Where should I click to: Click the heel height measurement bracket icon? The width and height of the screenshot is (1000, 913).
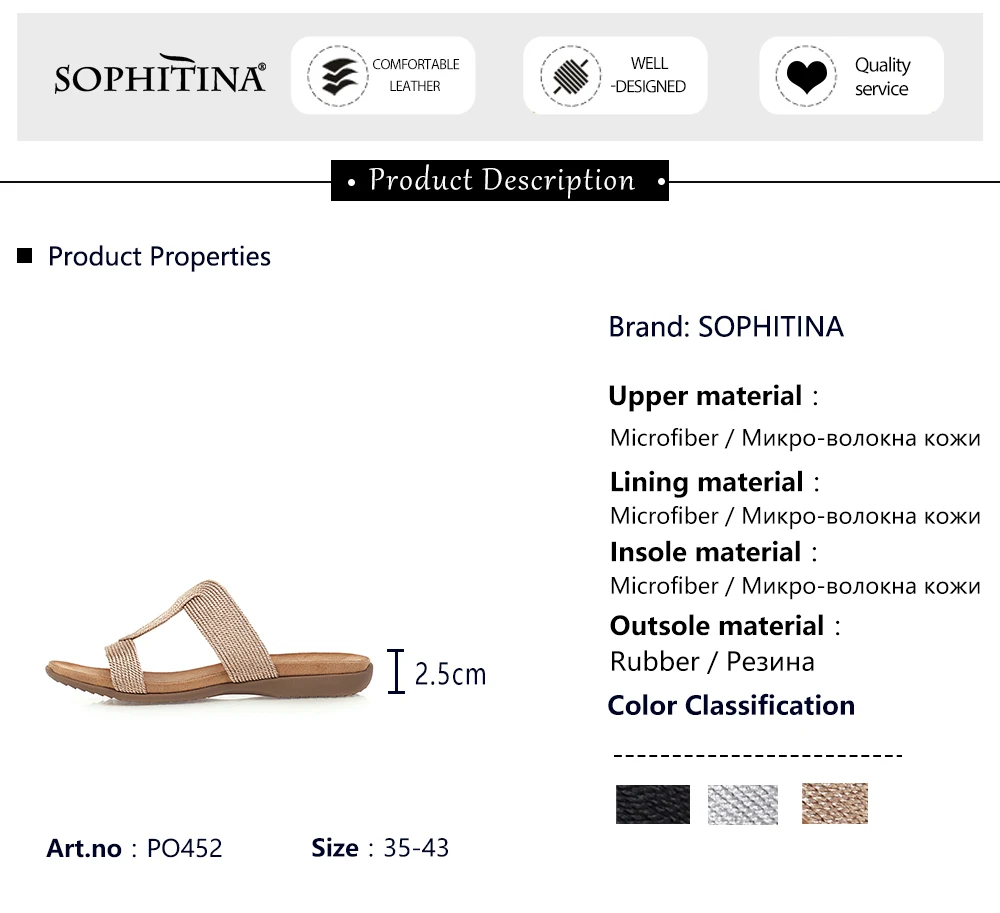[396, 671]
